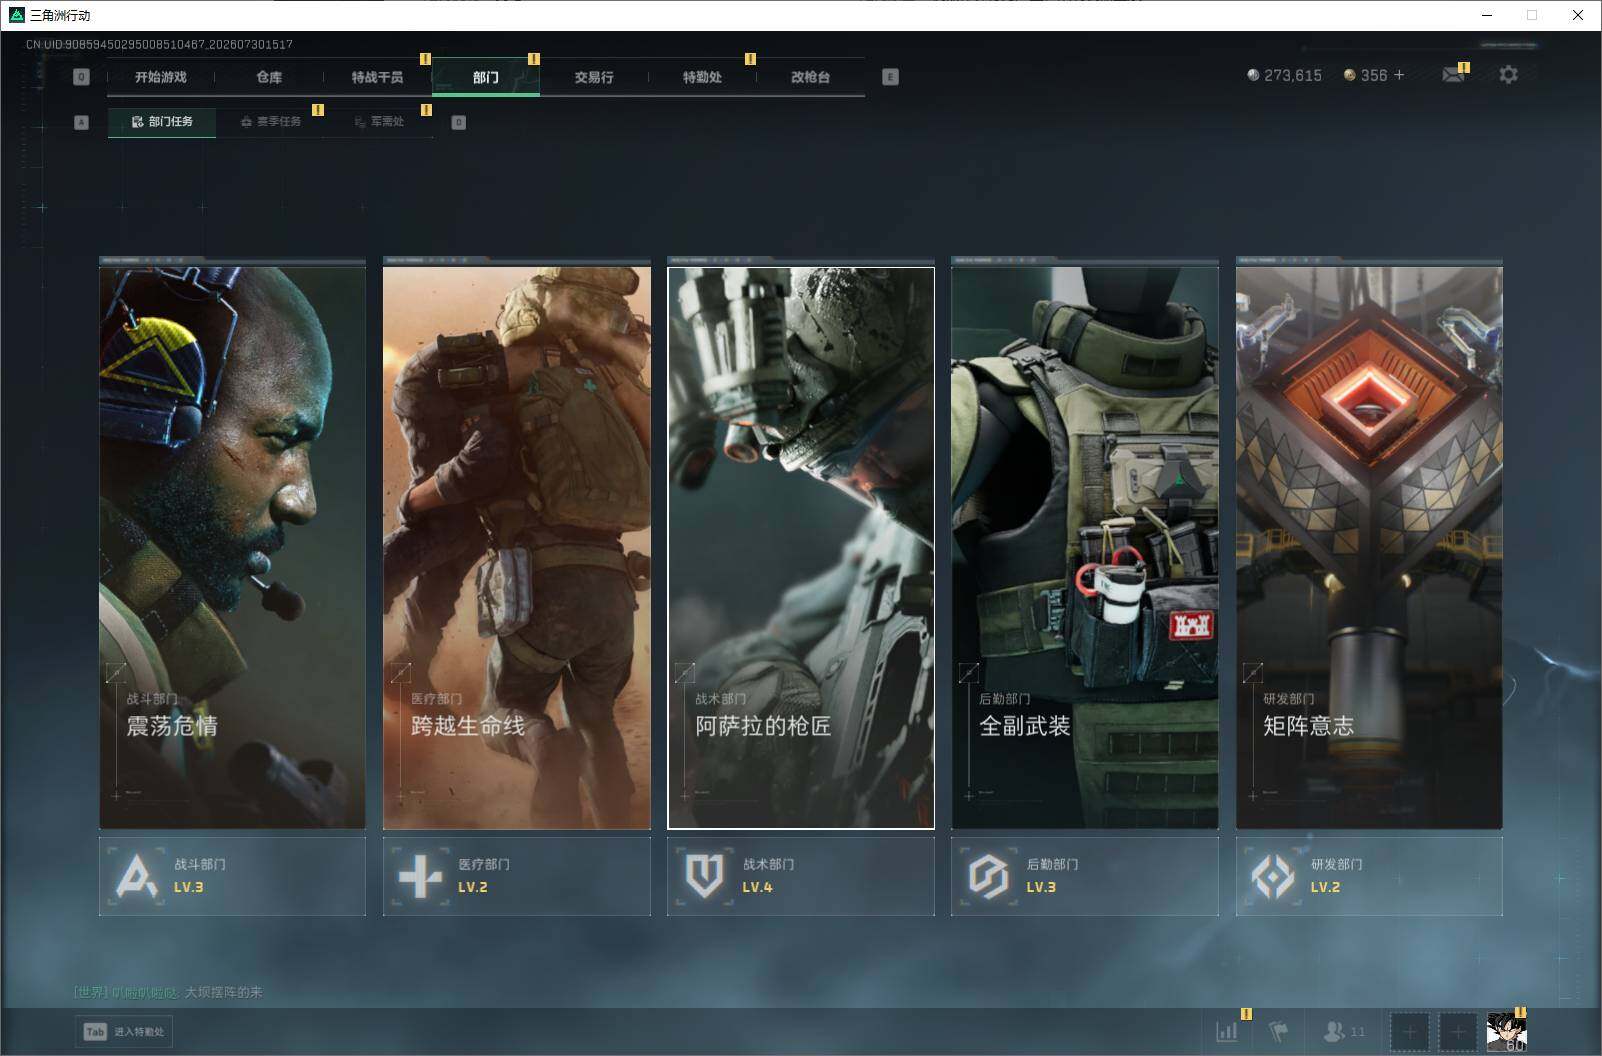
Task: Click the Tab 进入特勤处 button
Action: [x=123, y=1032]
